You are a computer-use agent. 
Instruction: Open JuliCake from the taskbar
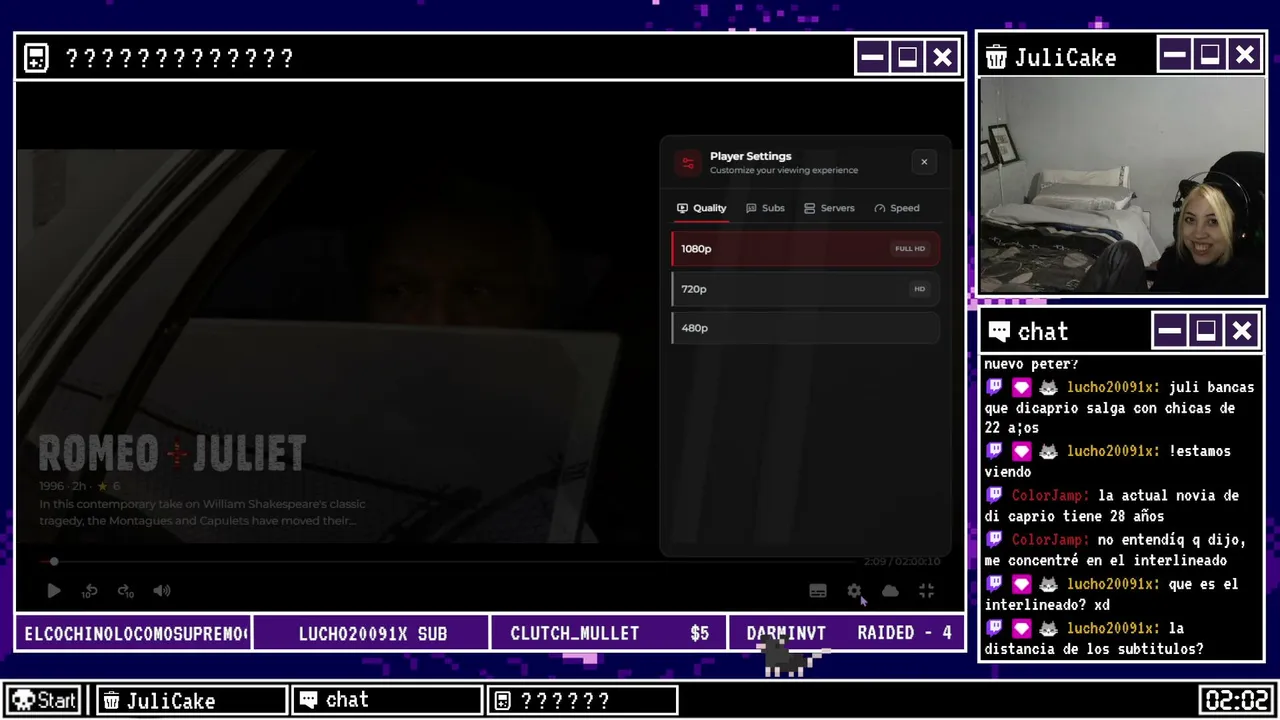pyautogui.click(x=191, y=700)
